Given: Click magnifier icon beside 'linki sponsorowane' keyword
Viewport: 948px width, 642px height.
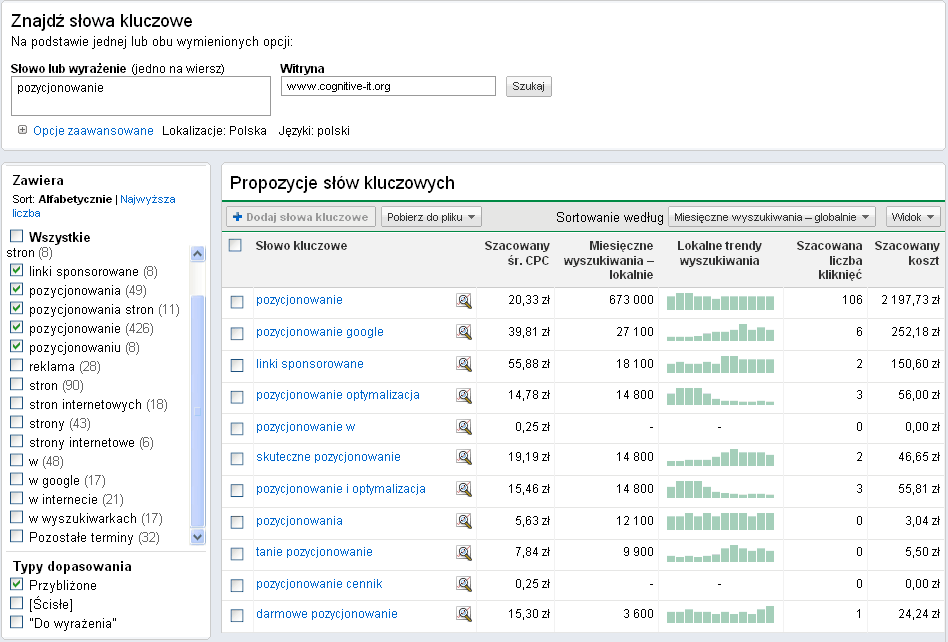Looking at the screenshot, I should tap(464, 365).
